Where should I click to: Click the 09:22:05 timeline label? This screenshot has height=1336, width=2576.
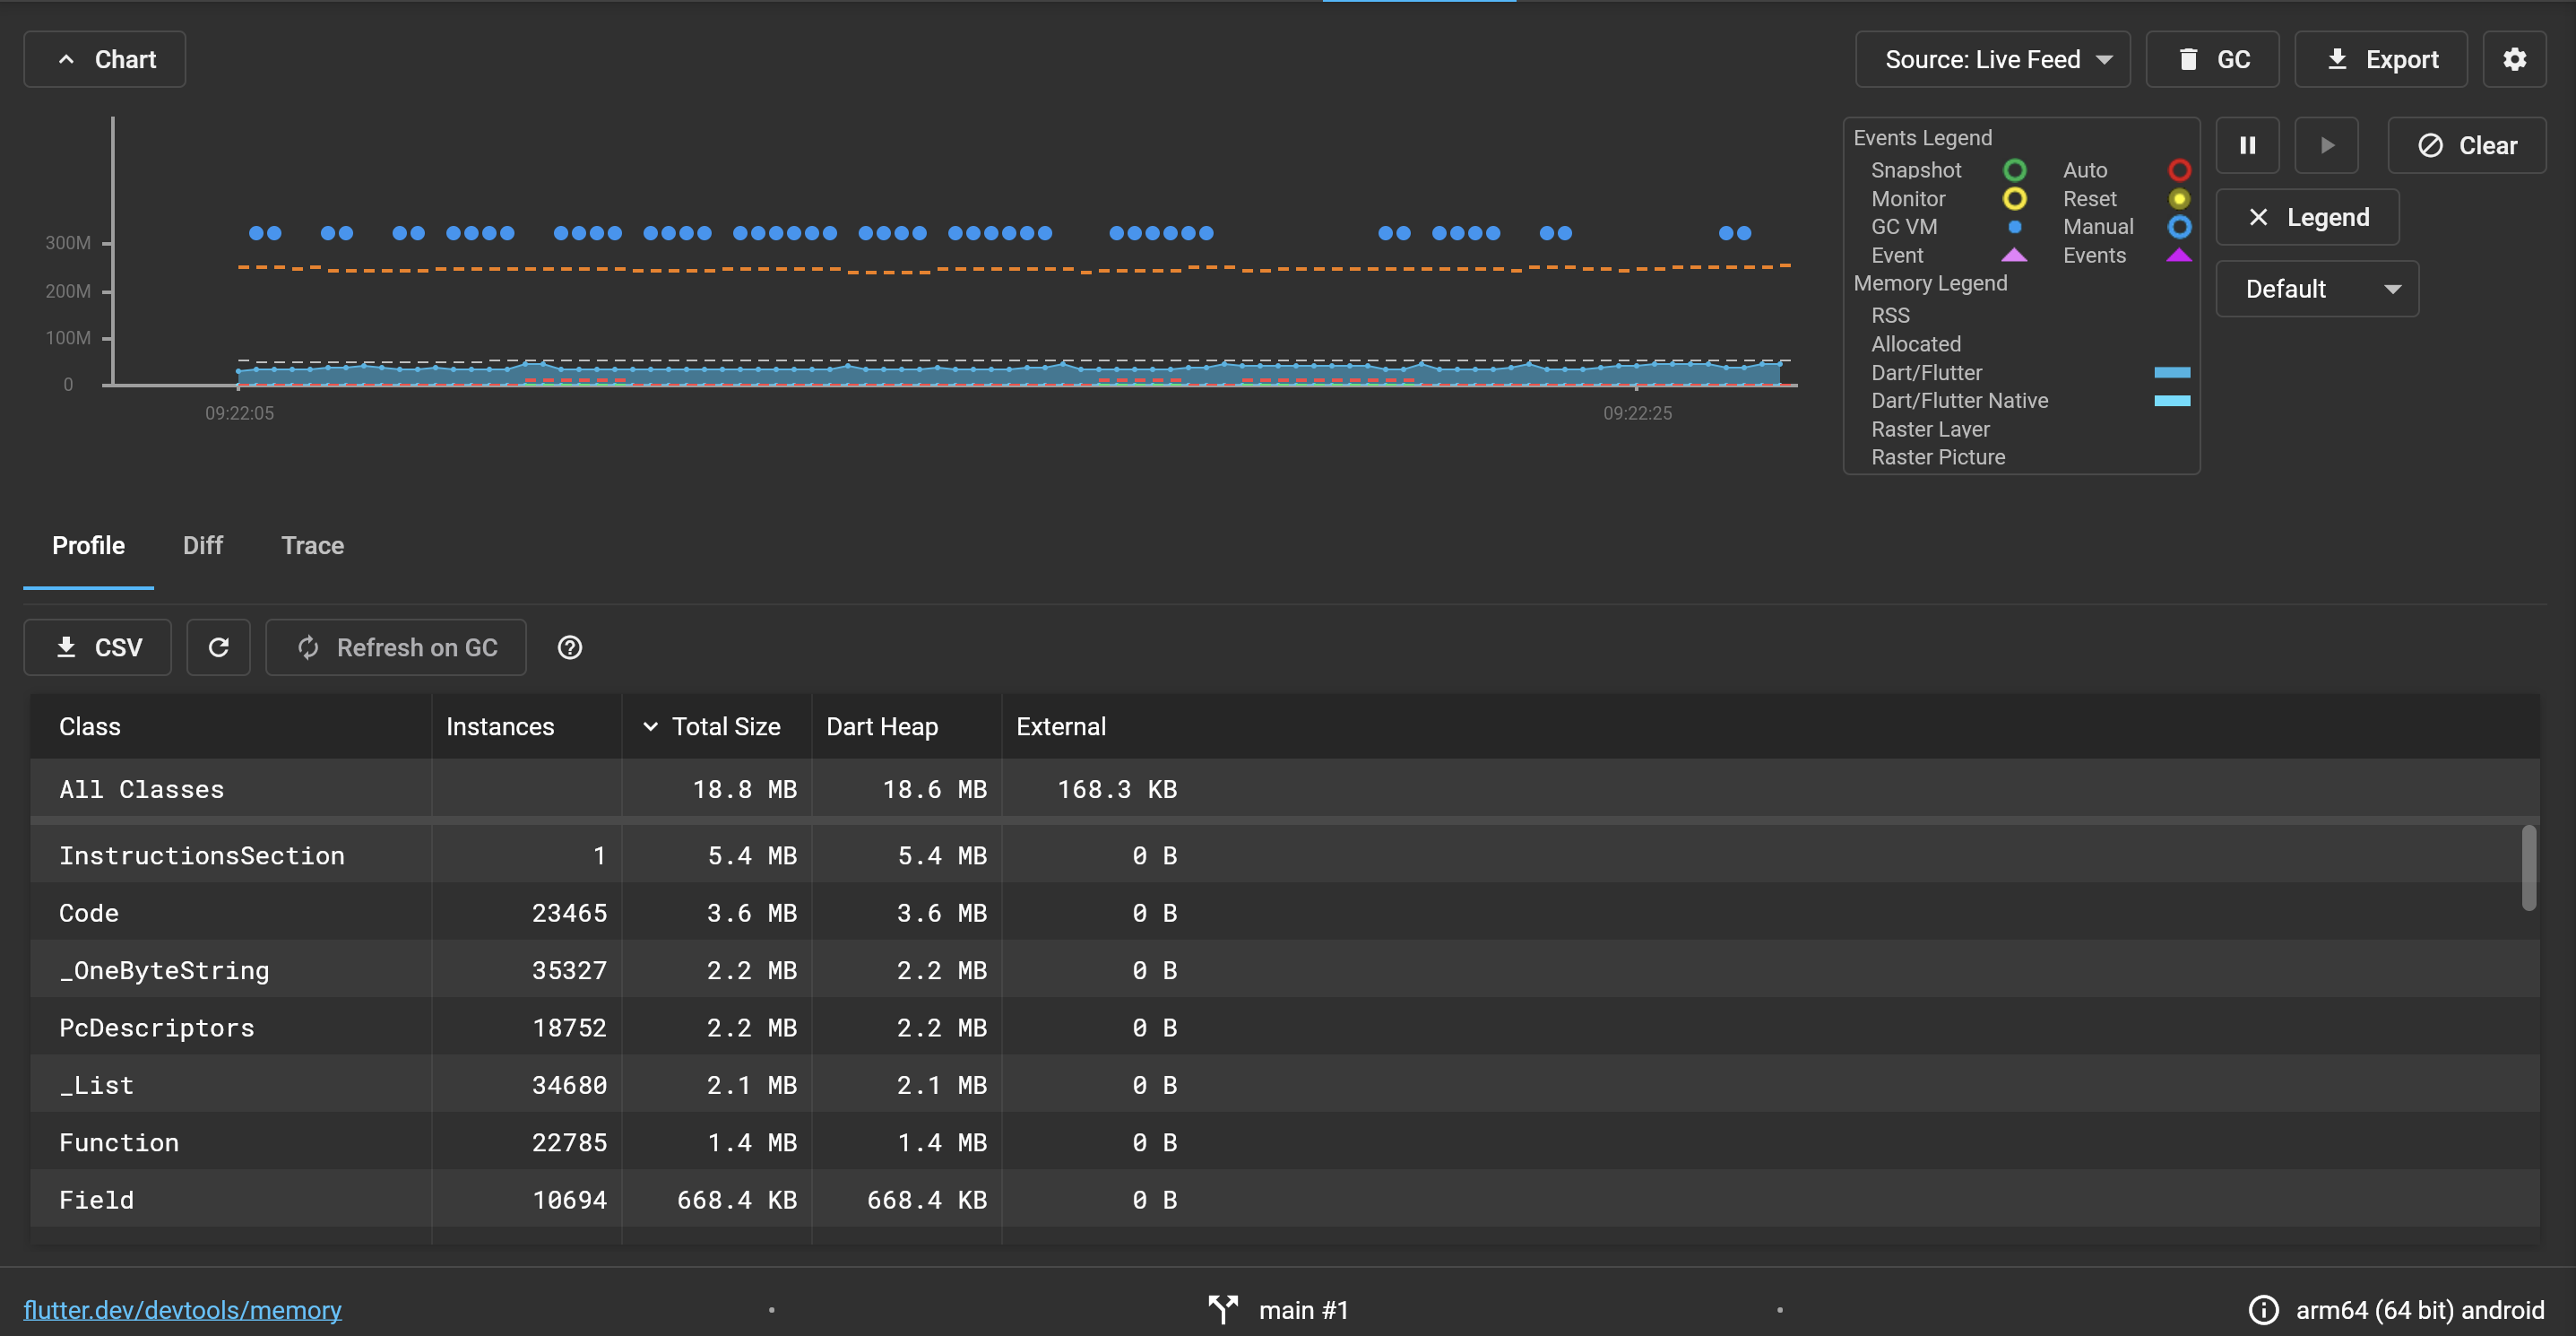click(239, 413)
